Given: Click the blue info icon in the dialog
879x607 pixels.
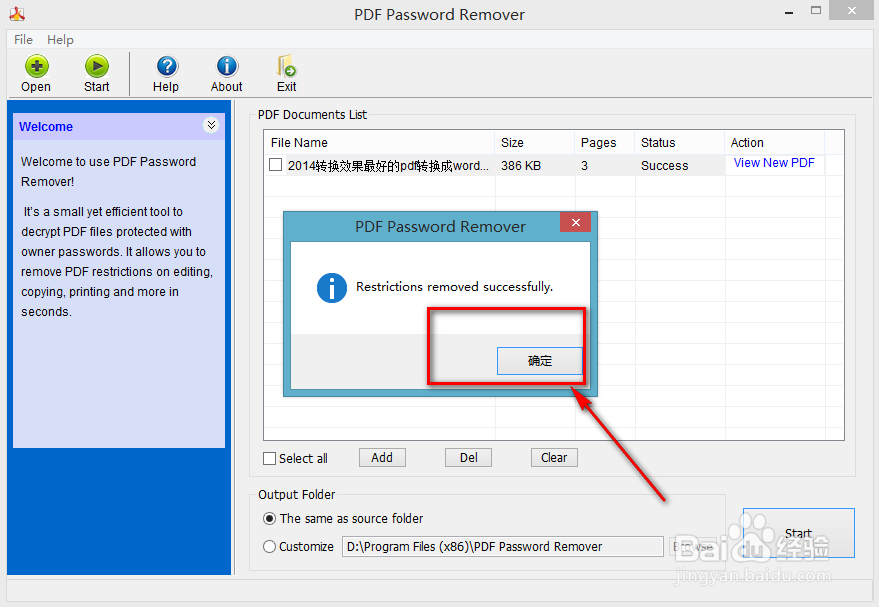Looking at the screenshot, I should [332, 288].
